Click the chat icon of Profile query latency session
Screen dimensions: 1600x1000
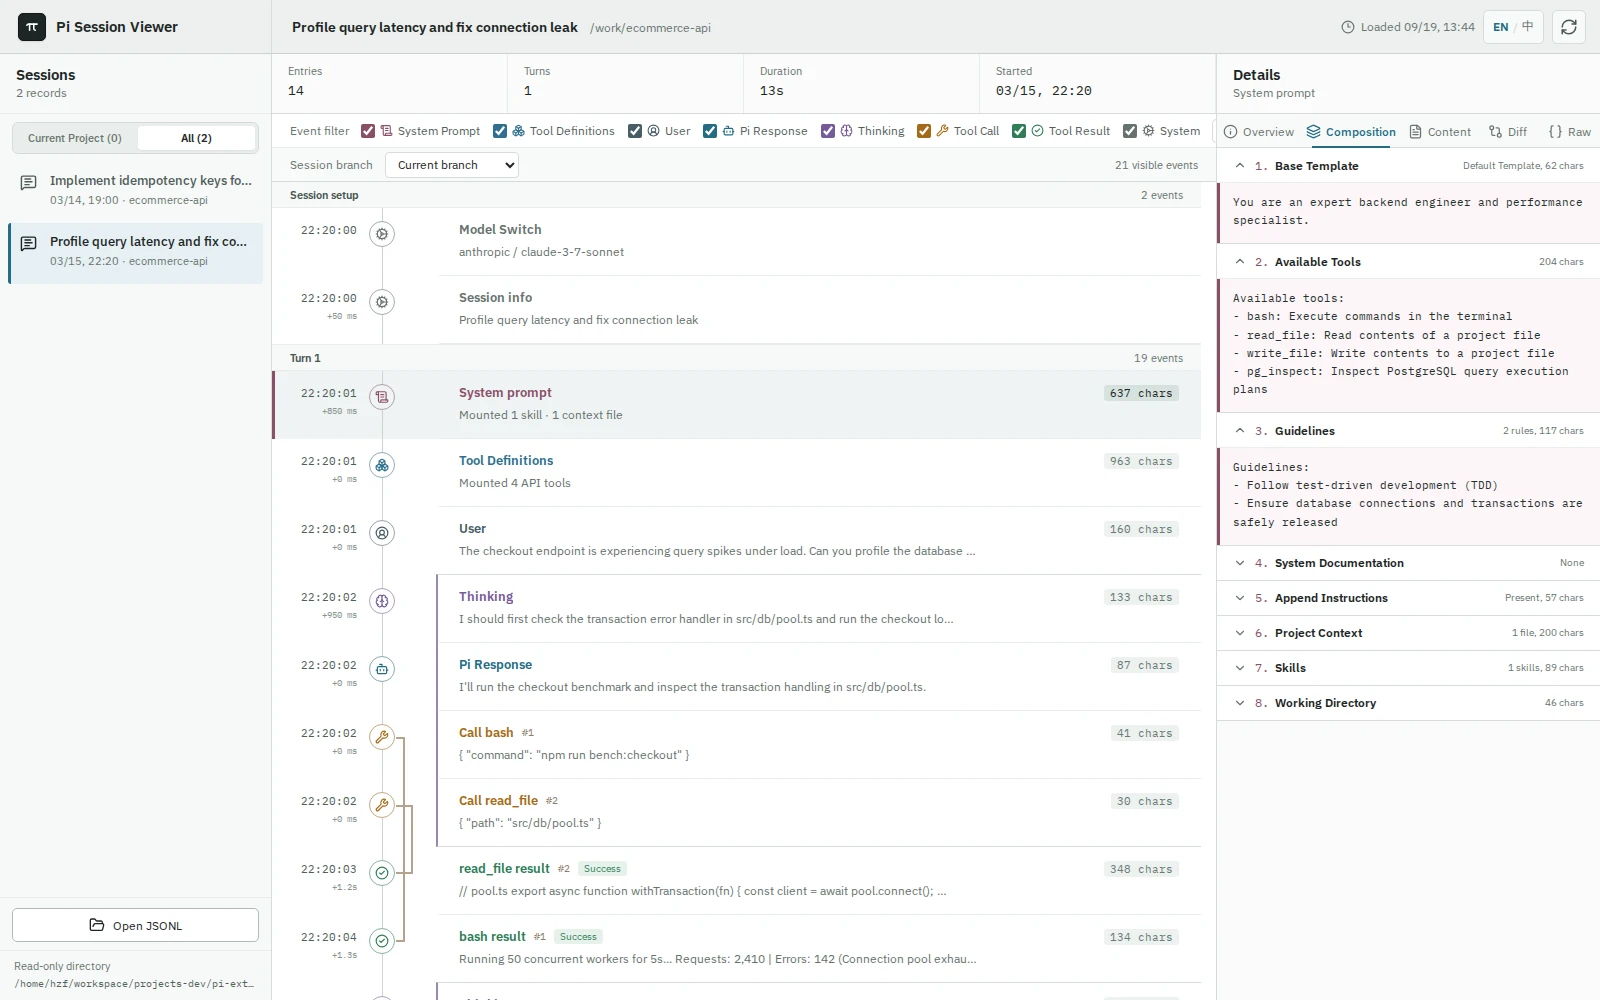29,243
